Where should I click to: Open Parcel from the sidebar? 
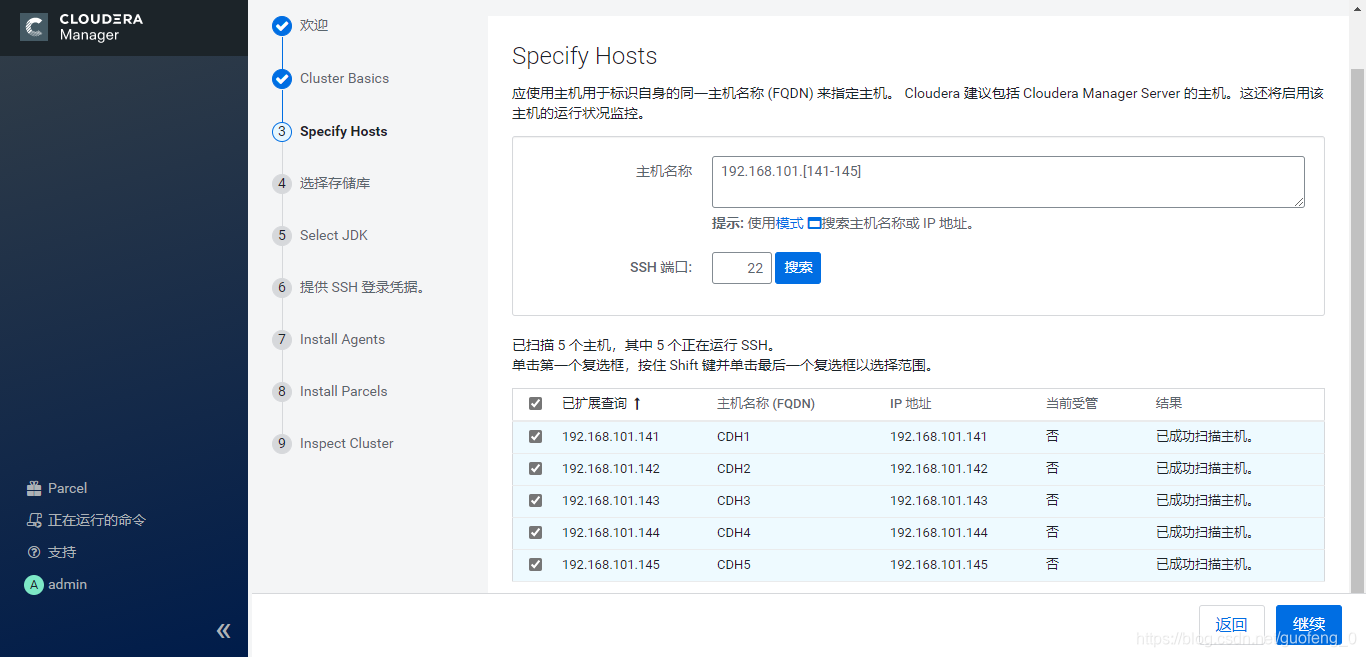click(57, 488)
